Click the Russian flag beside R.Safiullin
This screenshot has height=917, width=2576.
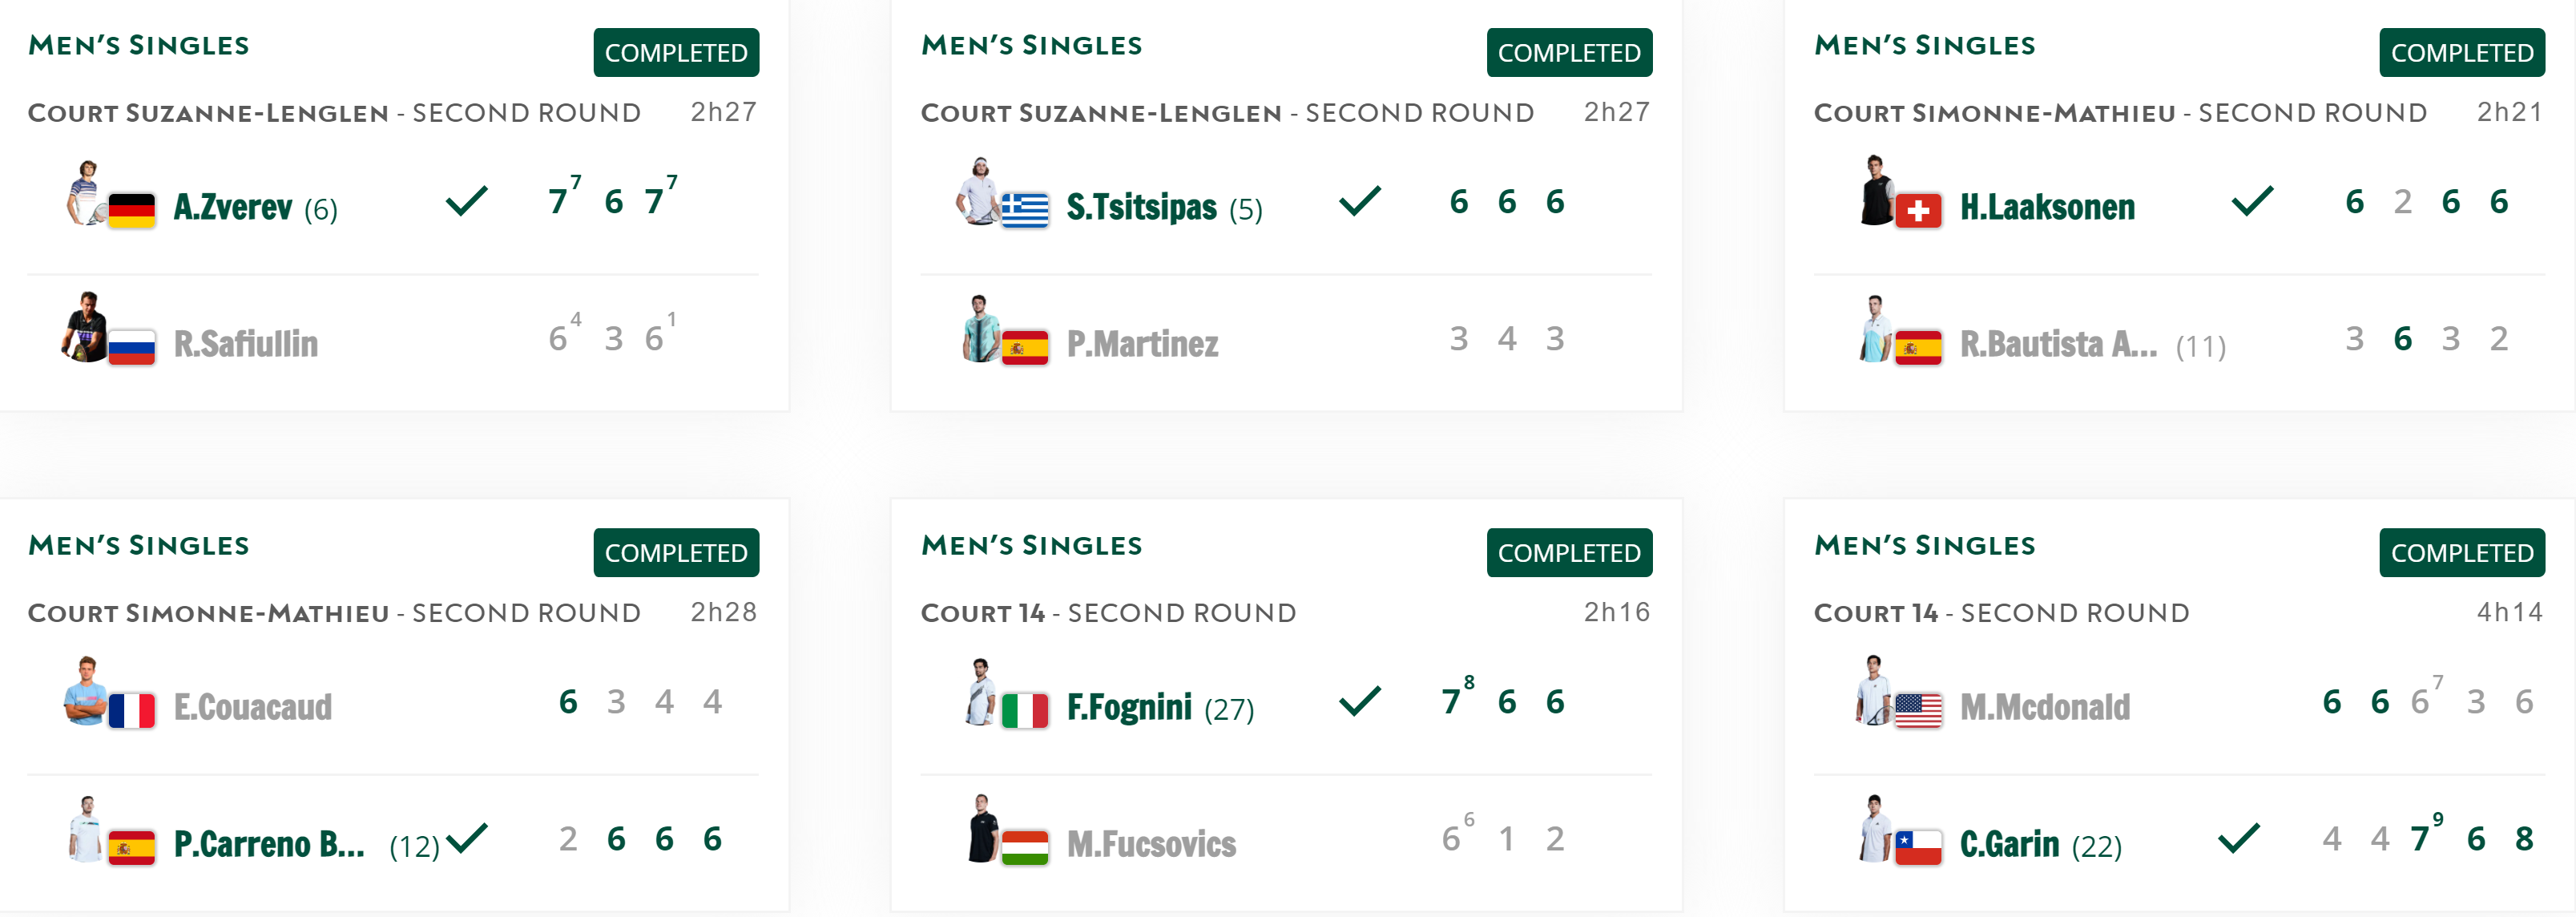tap(131, 347)
